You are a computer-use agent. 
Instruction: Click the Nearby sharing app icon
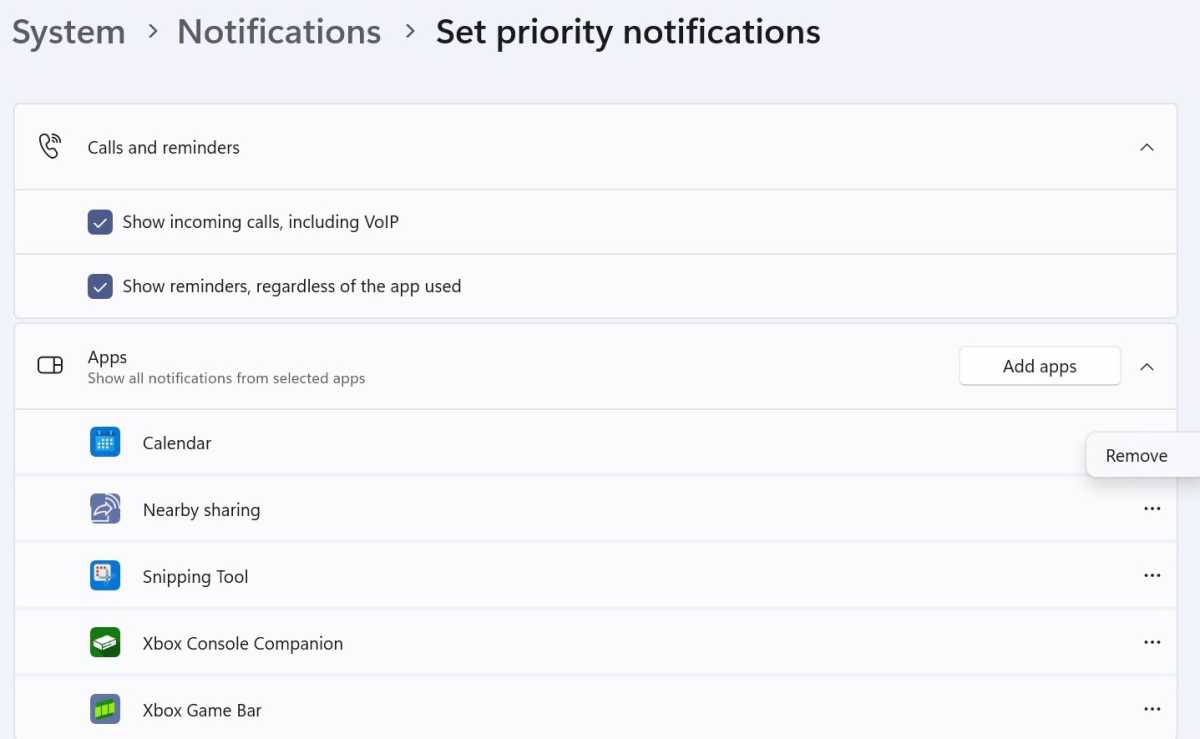tap(105, 509)
